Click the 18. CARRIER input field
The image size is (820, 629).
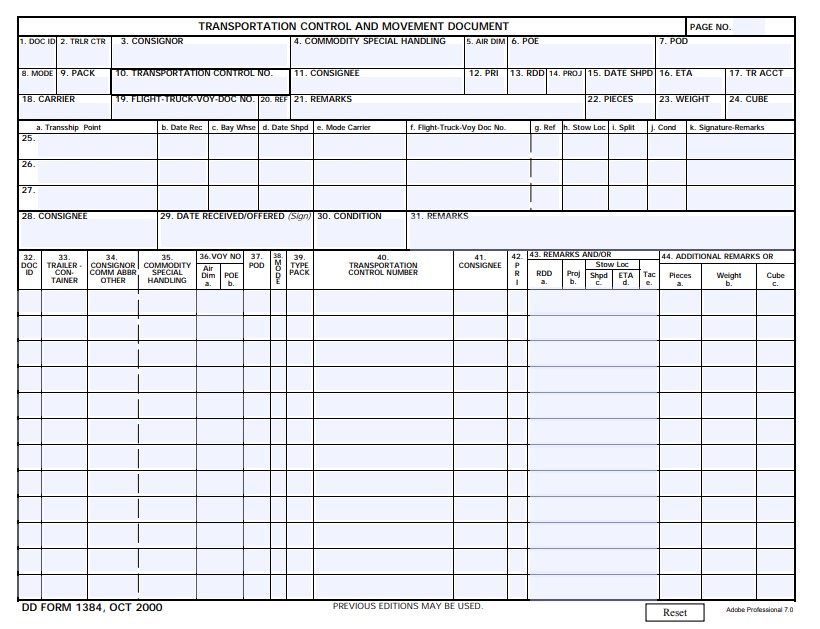click(64, 111)
